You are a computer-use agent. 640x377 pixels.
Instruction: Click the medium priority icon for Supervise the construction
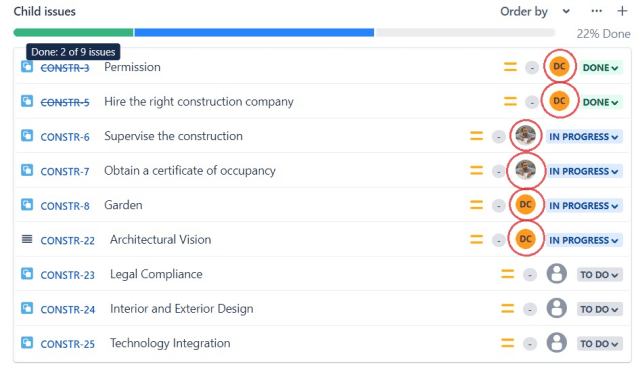(x=476, y=135)
